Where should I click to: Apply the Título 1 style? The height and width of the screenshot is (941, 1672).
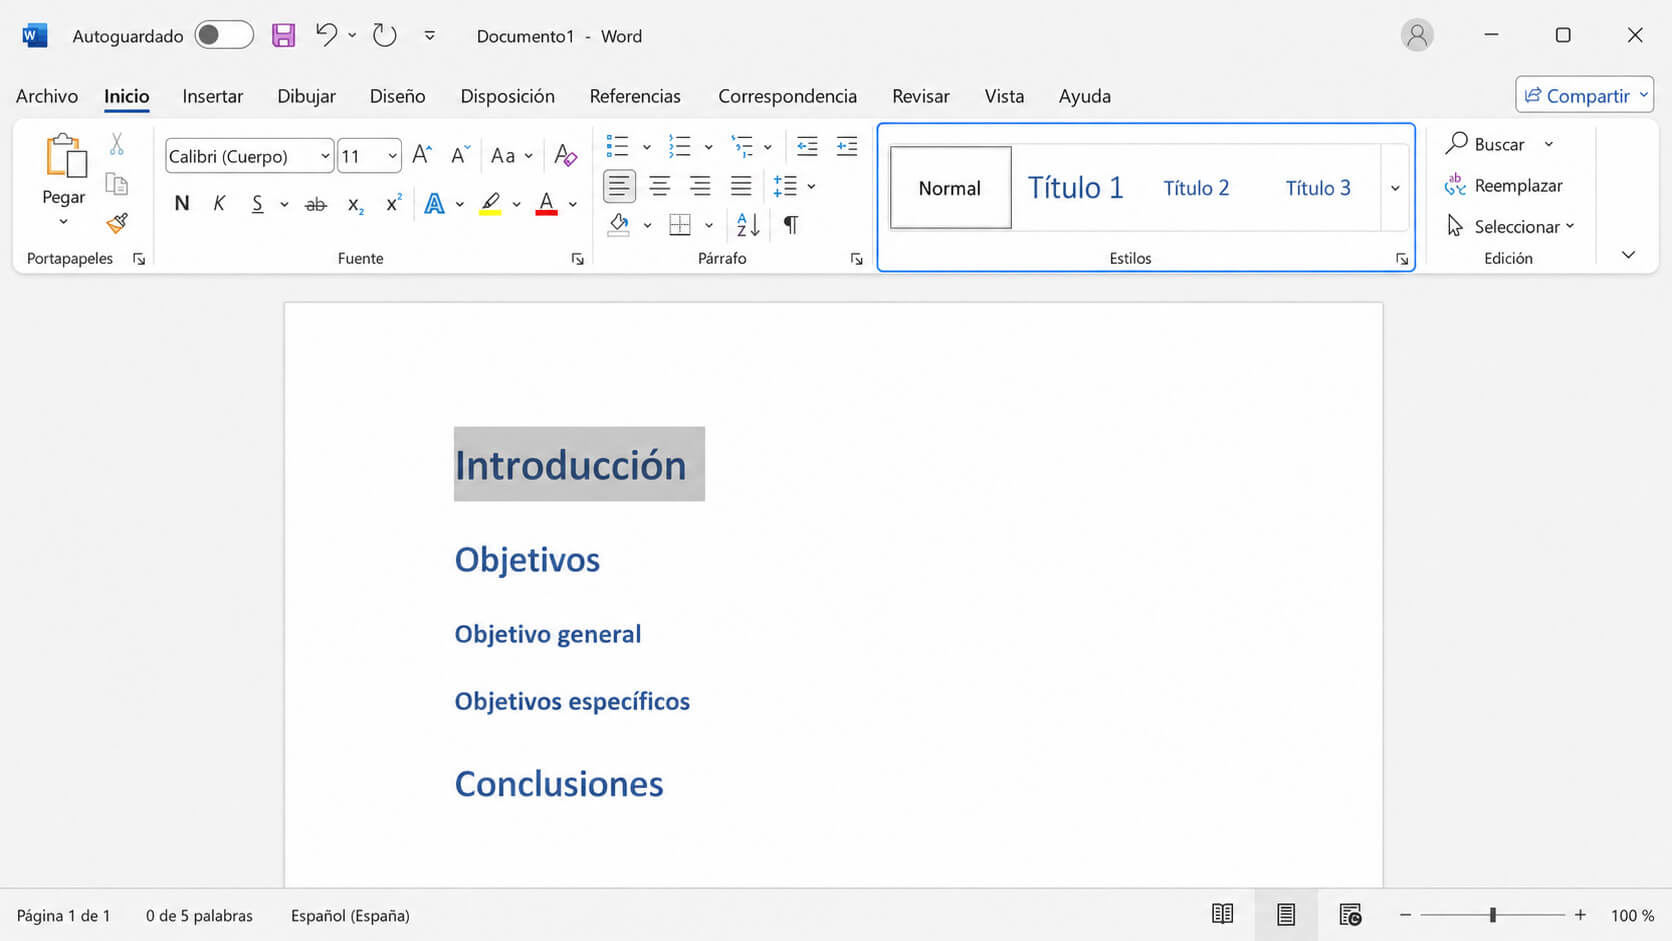pos(1076,188)
